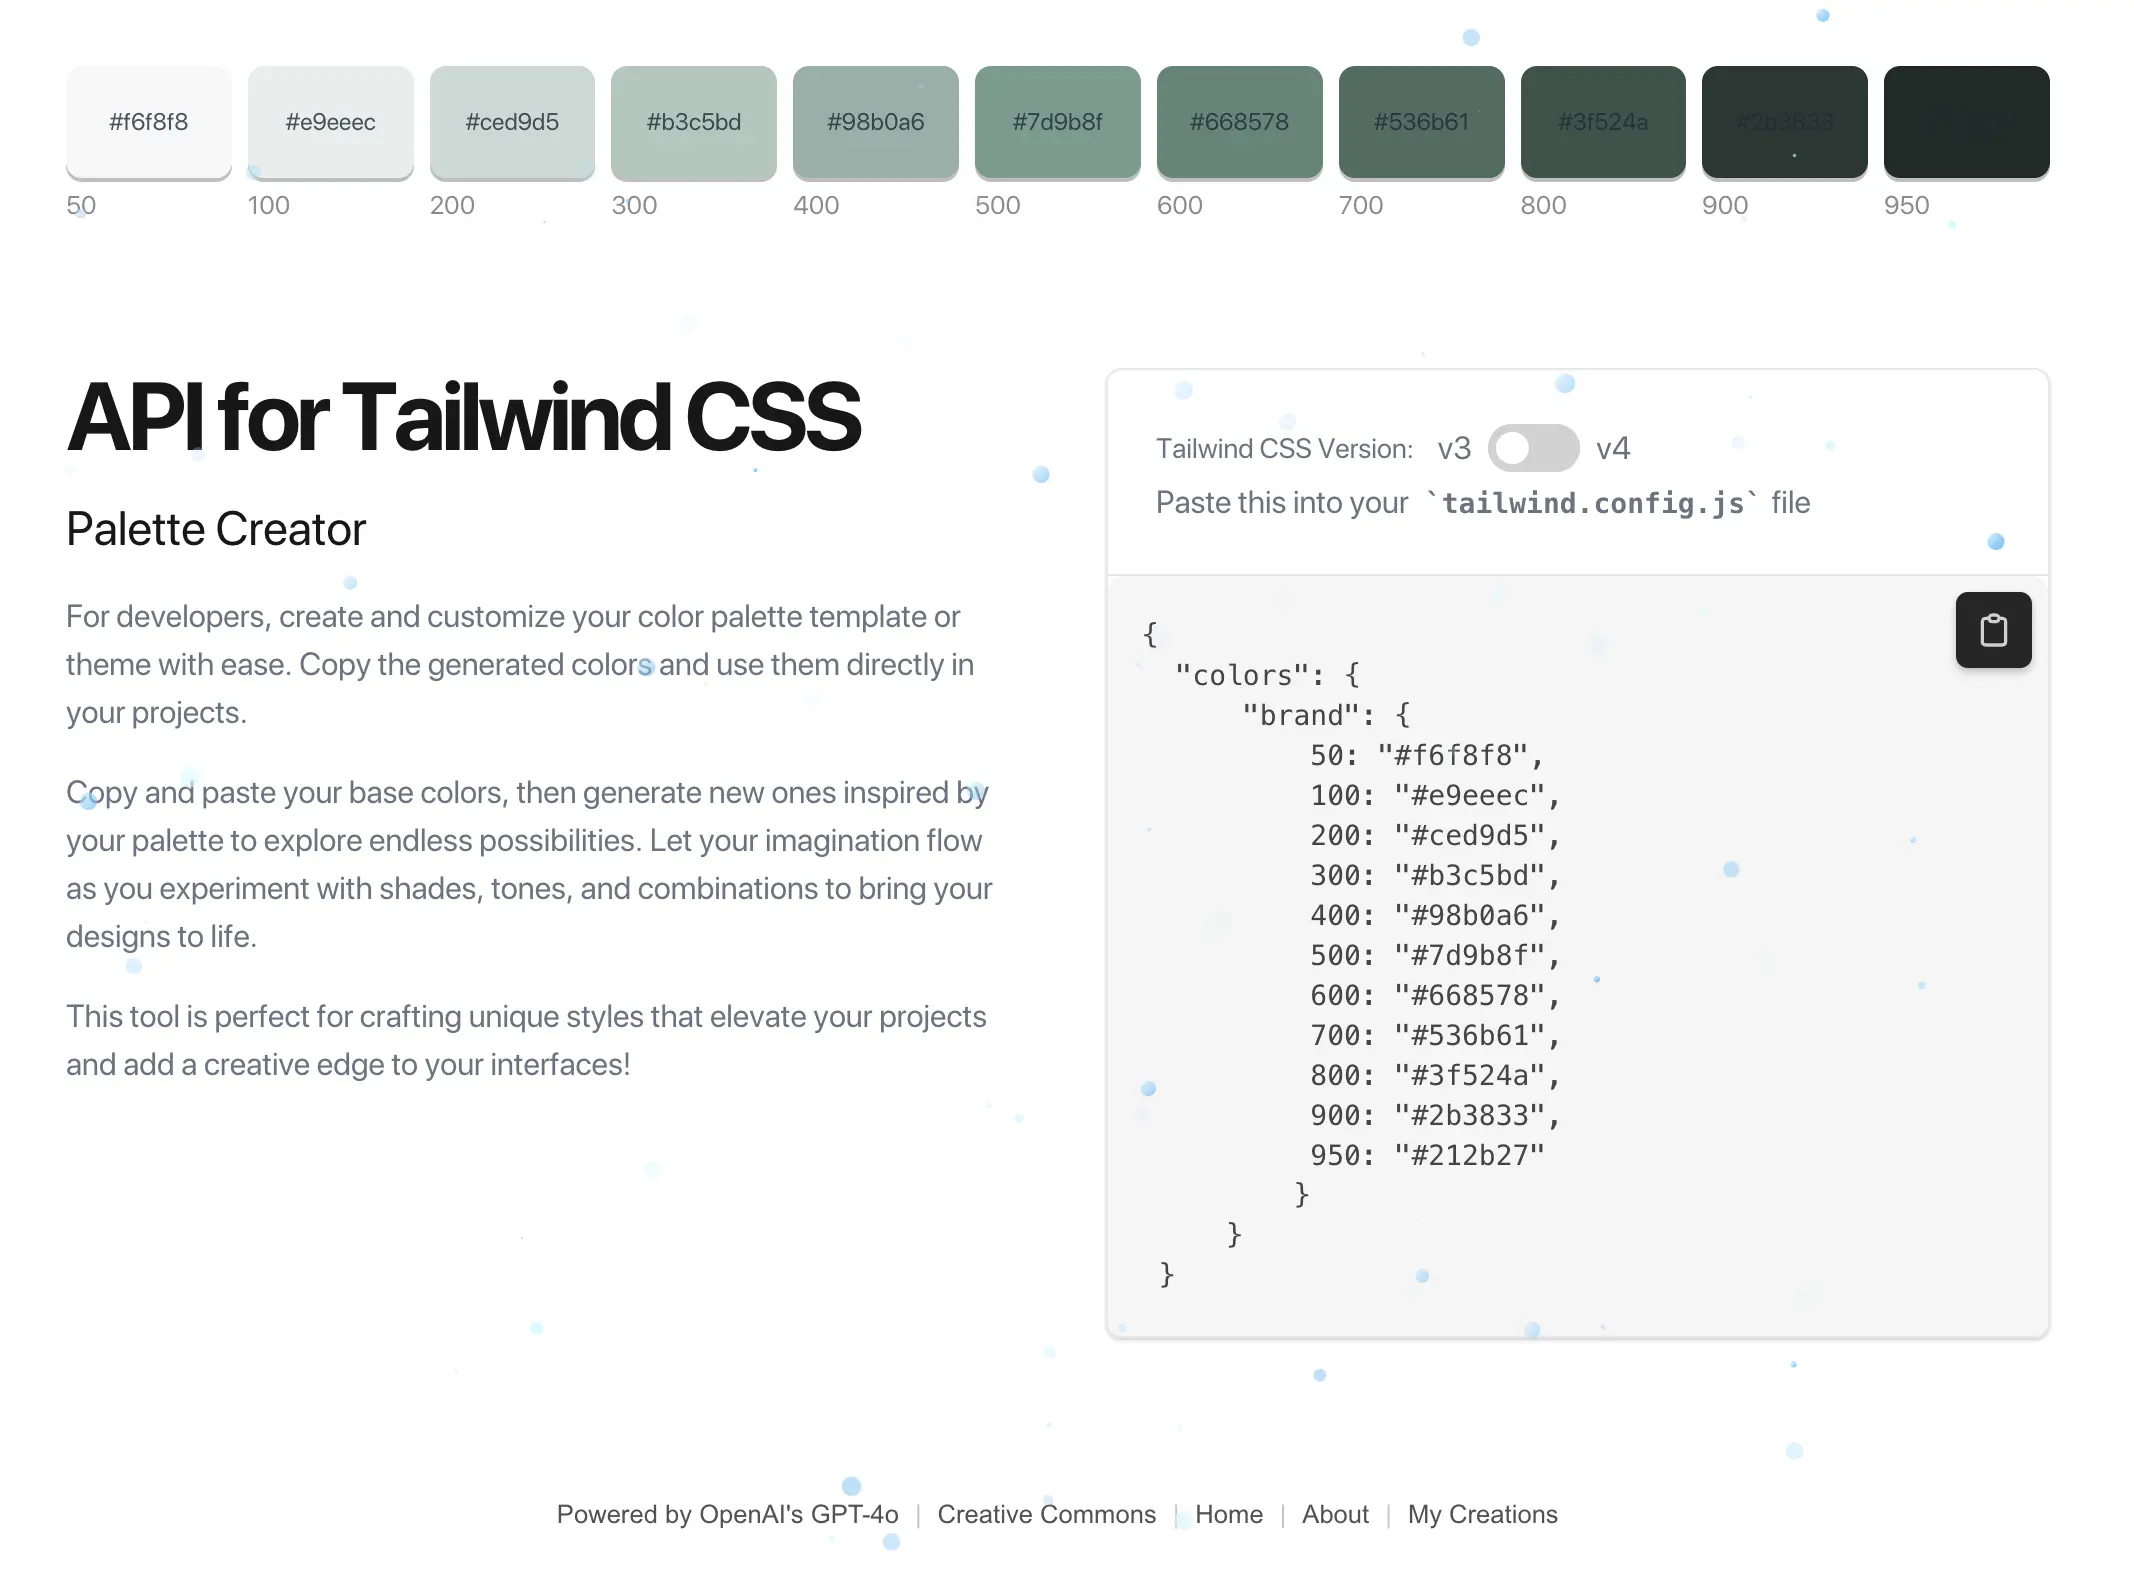Click the 950: "#212b27" code line

pyautogui.click(x=1427, y=1155)
